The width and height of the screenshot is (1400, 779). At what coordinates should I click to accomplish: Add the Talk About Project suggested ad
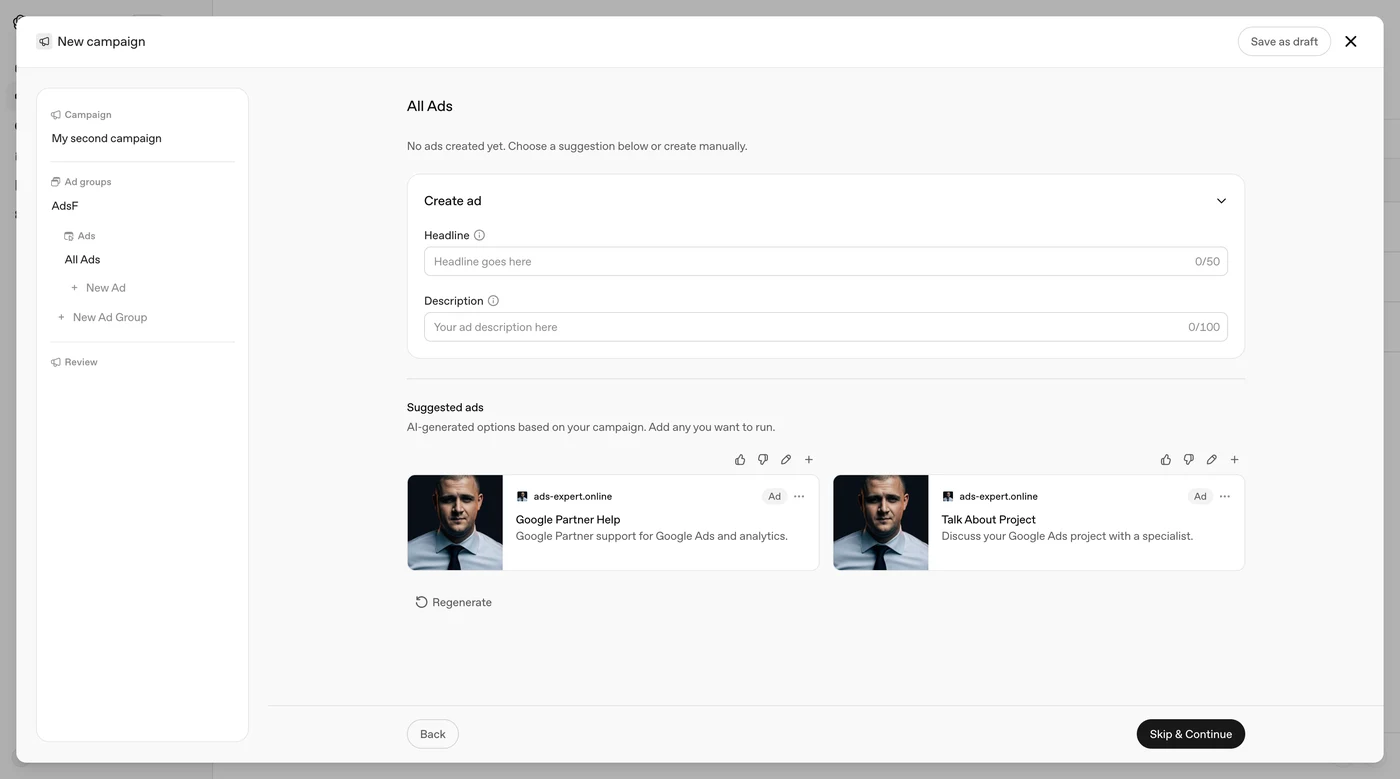[x=1235, y=460]
